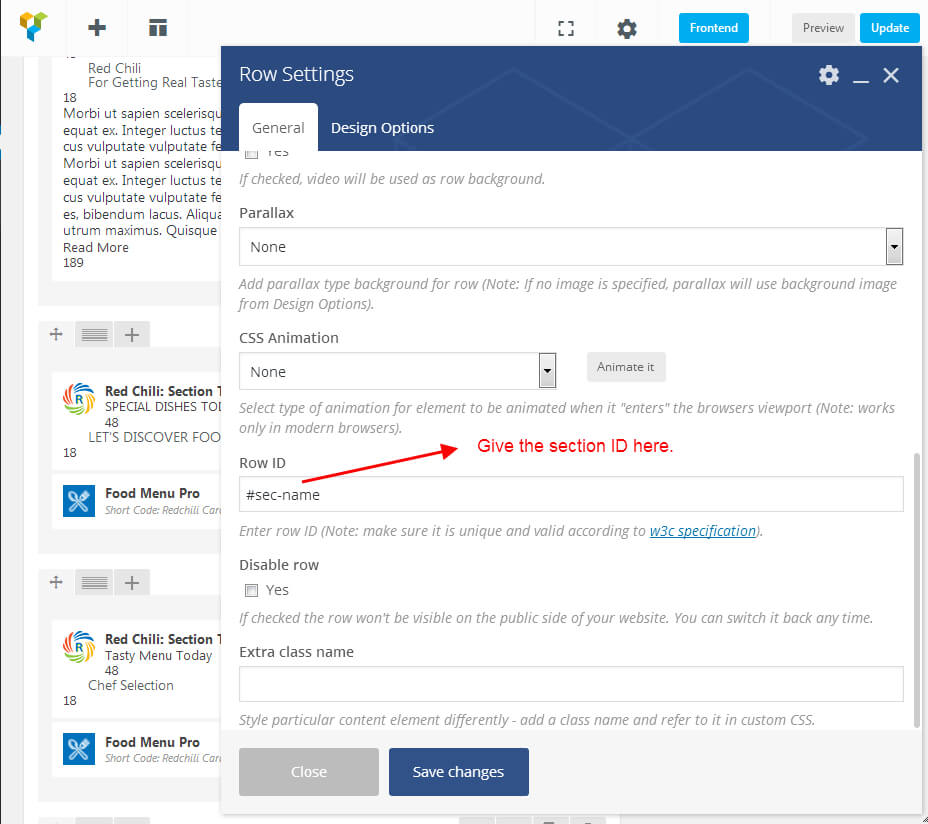Select the General tab
This screenshot has width=928, height=824.
point(278,127)
